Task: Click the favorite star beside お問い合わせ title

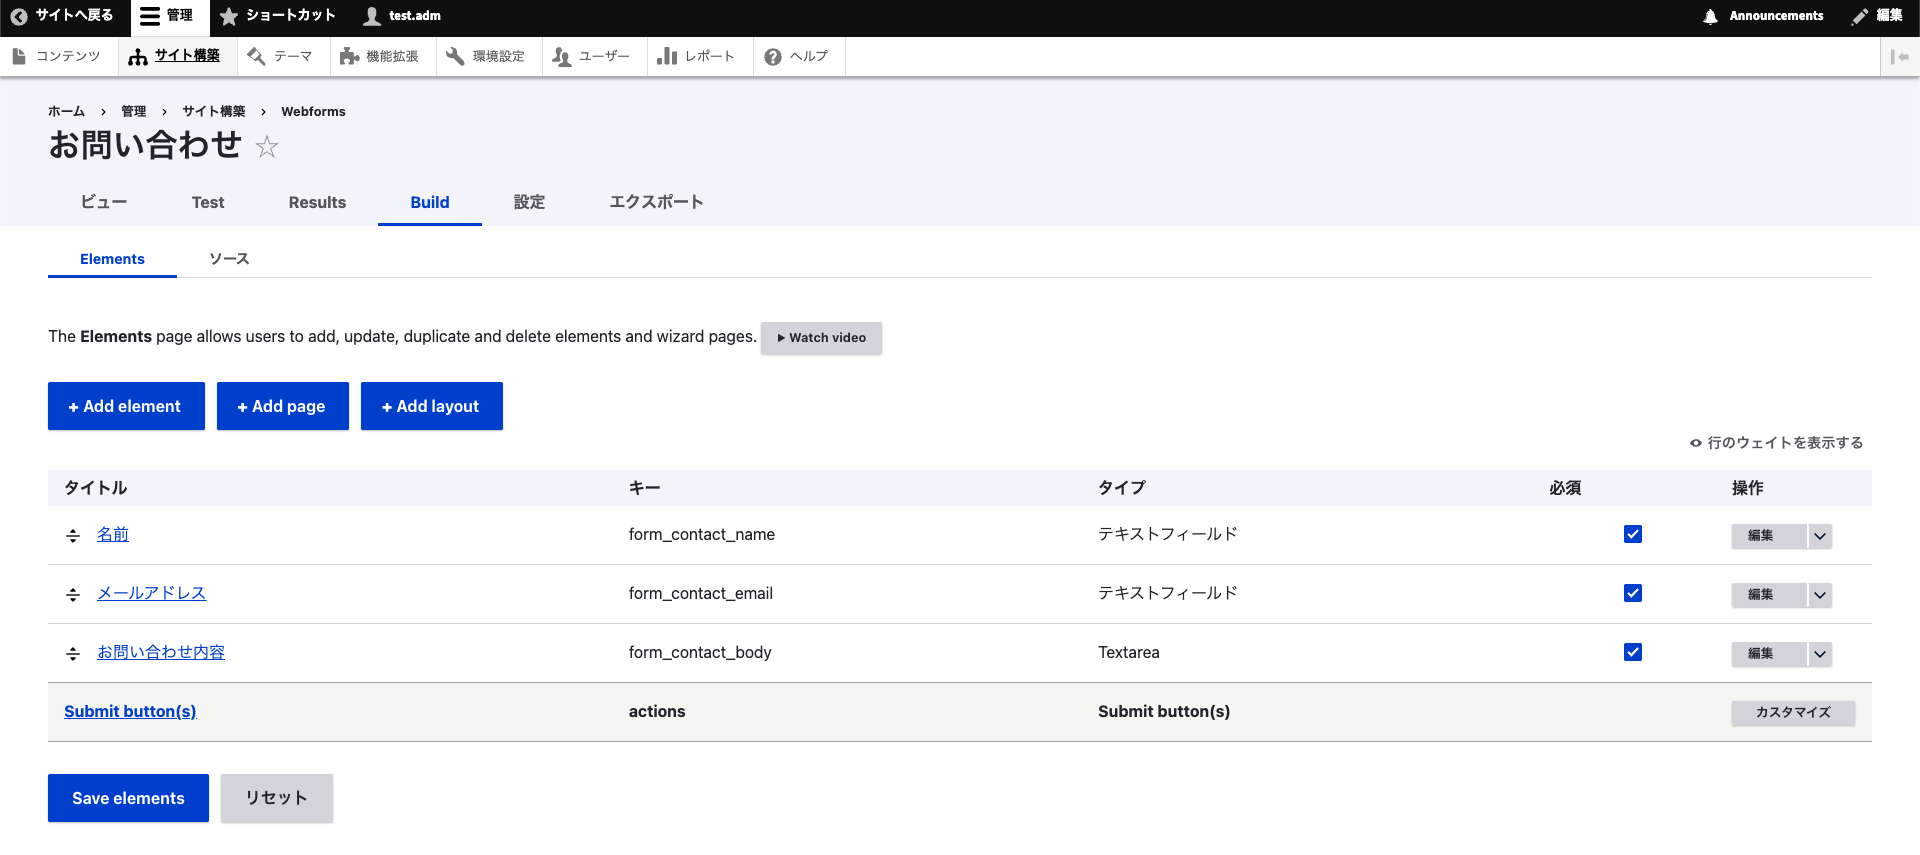Action: 267,147
